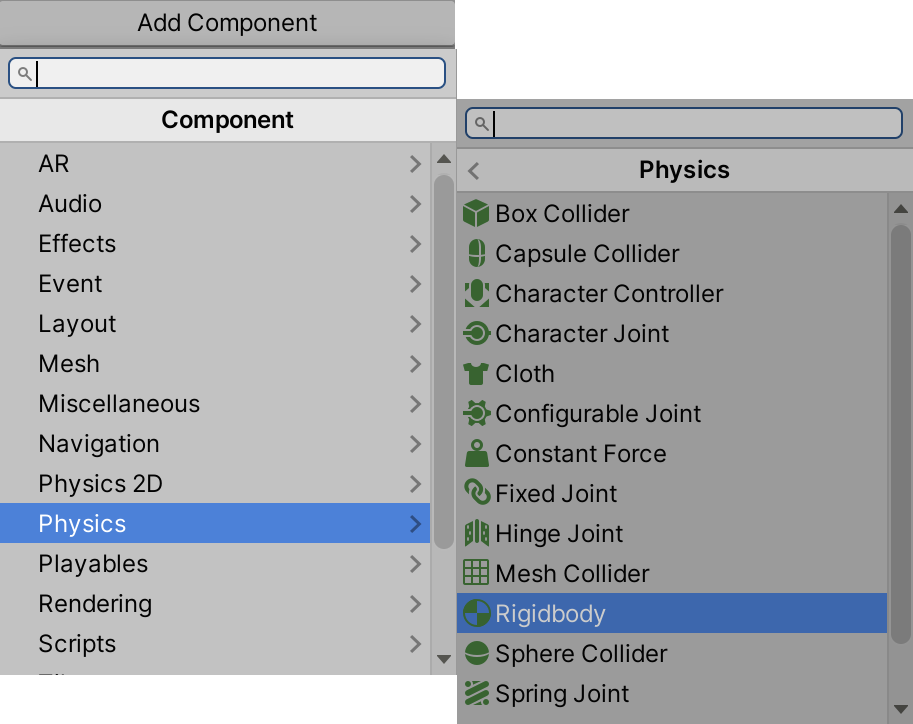
Task: Go back using Physics header arrow
Action: (x=474, y=171)
